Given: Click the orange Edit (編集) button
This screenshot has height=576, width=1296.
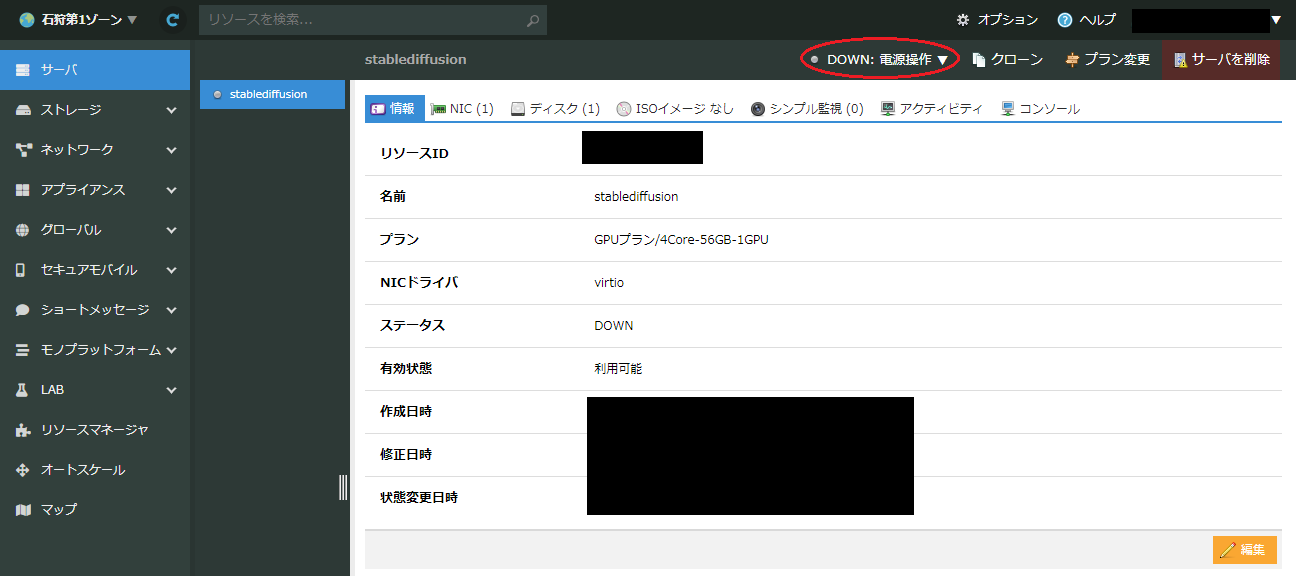Looking at the screenshot, I should coord(1244,550).
